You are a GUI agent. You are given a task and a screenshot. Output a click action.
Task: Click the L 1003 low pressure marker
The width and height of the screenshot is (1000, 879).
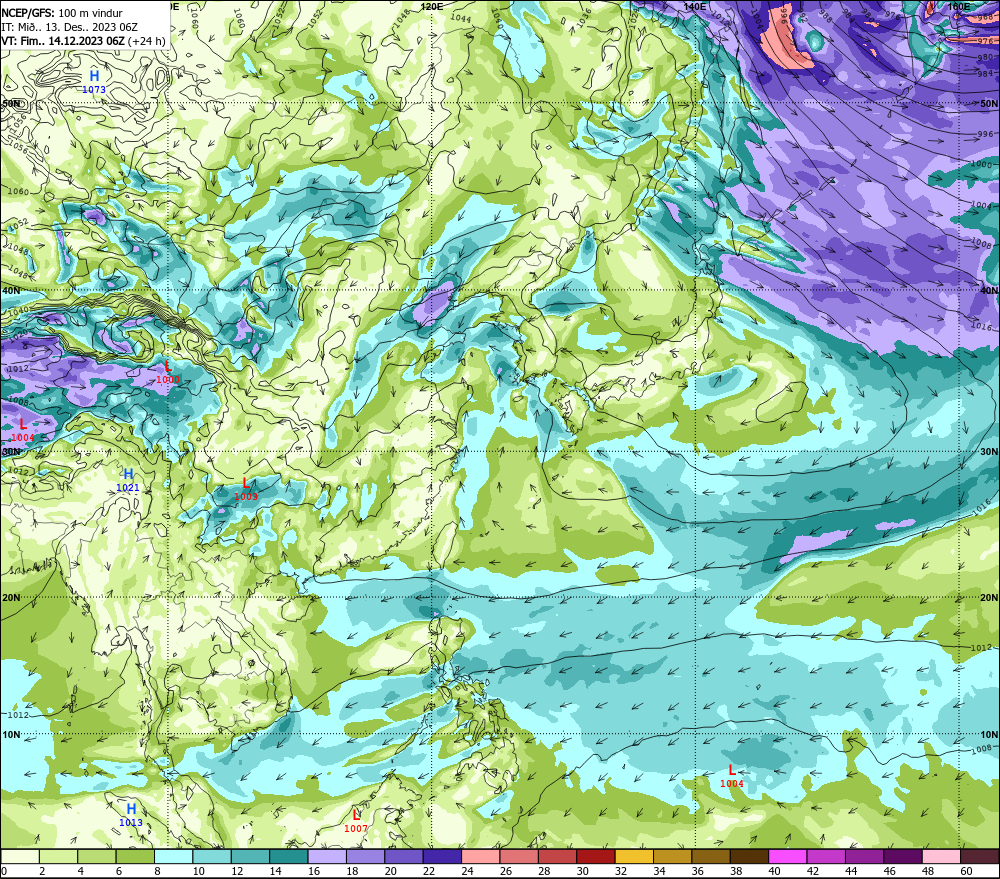(246, 489)
